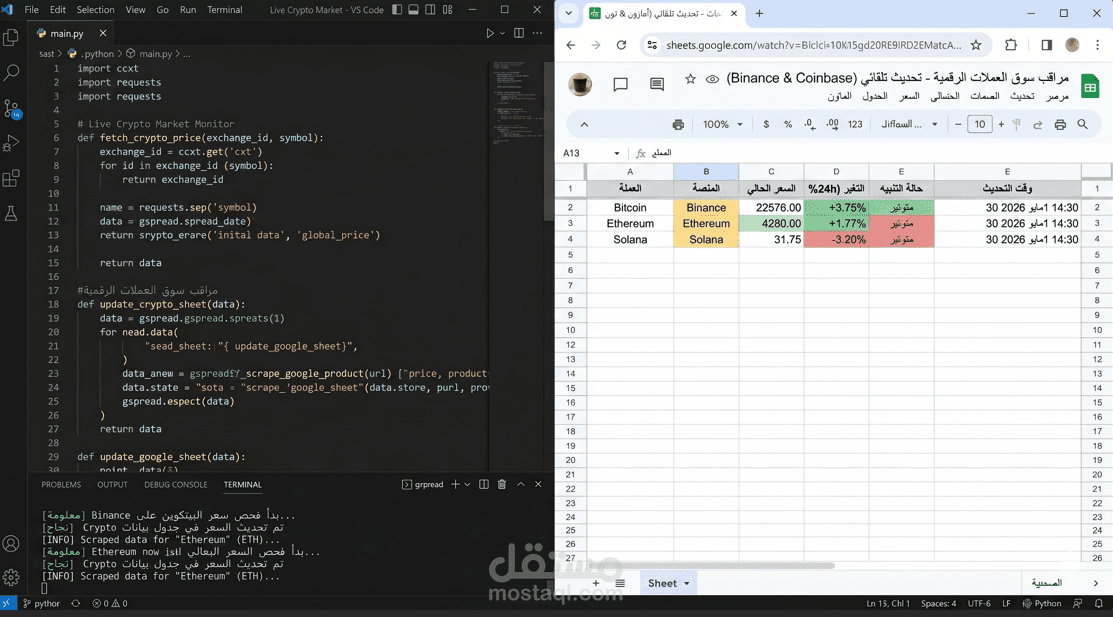This screenshot has height=617, width=1113.
Task: Expand the side panel chevron at bottom right
Action: 1095,583
